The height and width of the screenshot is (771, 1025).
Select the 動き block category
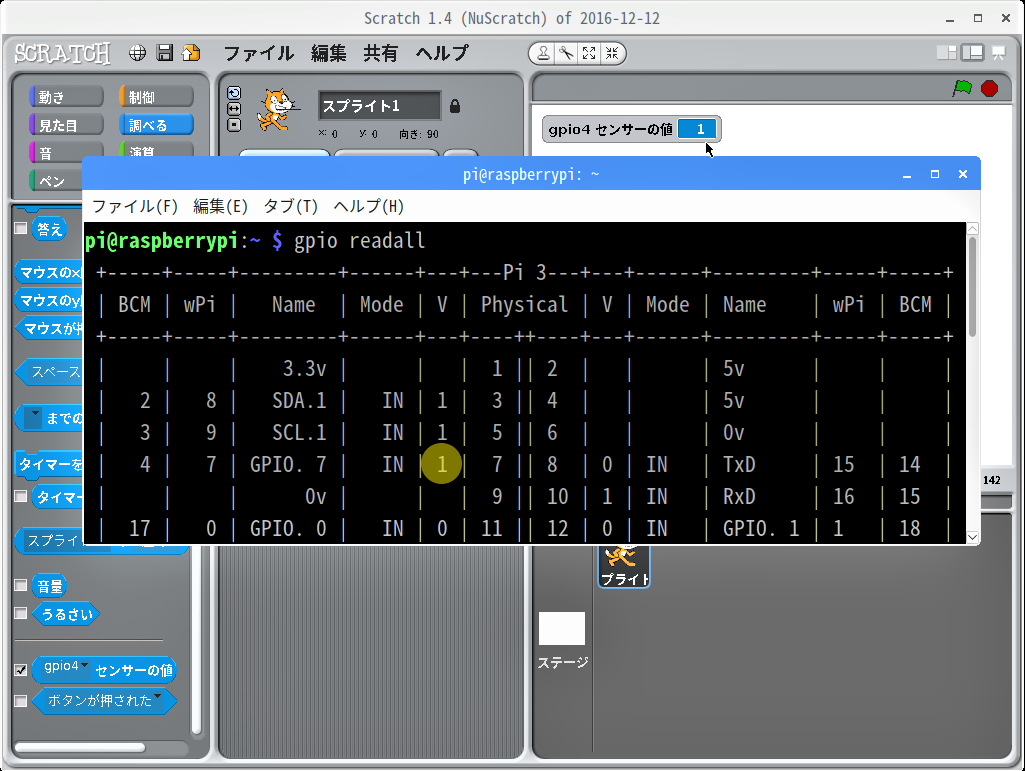(66, 97)
